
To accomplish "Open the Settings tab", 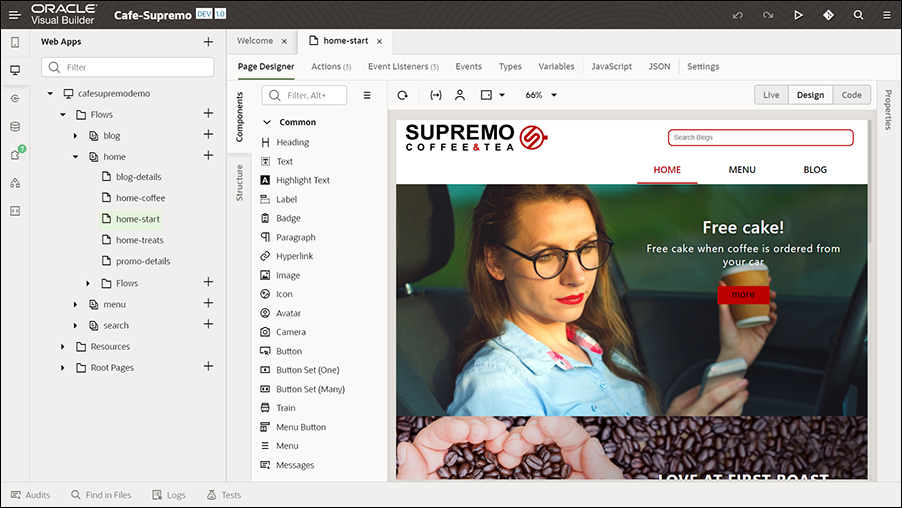I will pyautogui.click(x=703, y=67).
